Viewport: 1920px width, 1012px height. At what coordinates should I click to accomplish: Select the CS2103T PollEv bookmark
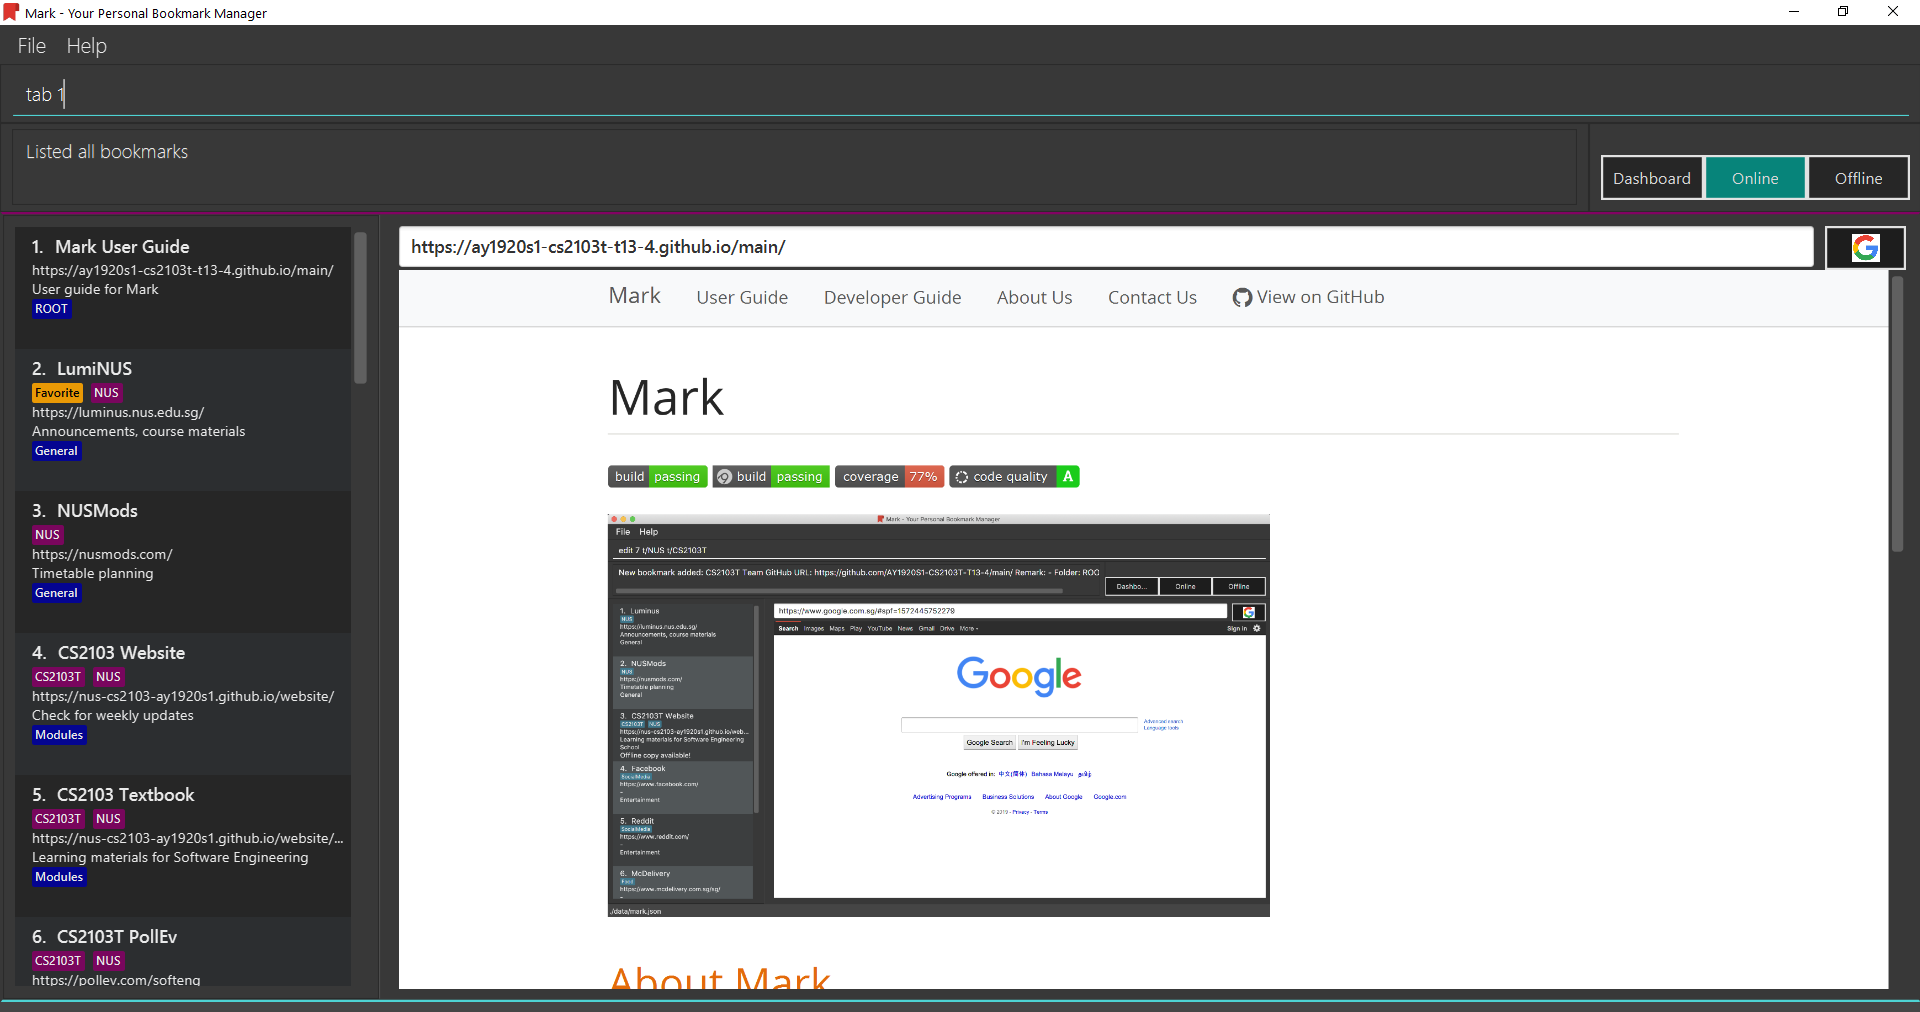click(183, 952)
